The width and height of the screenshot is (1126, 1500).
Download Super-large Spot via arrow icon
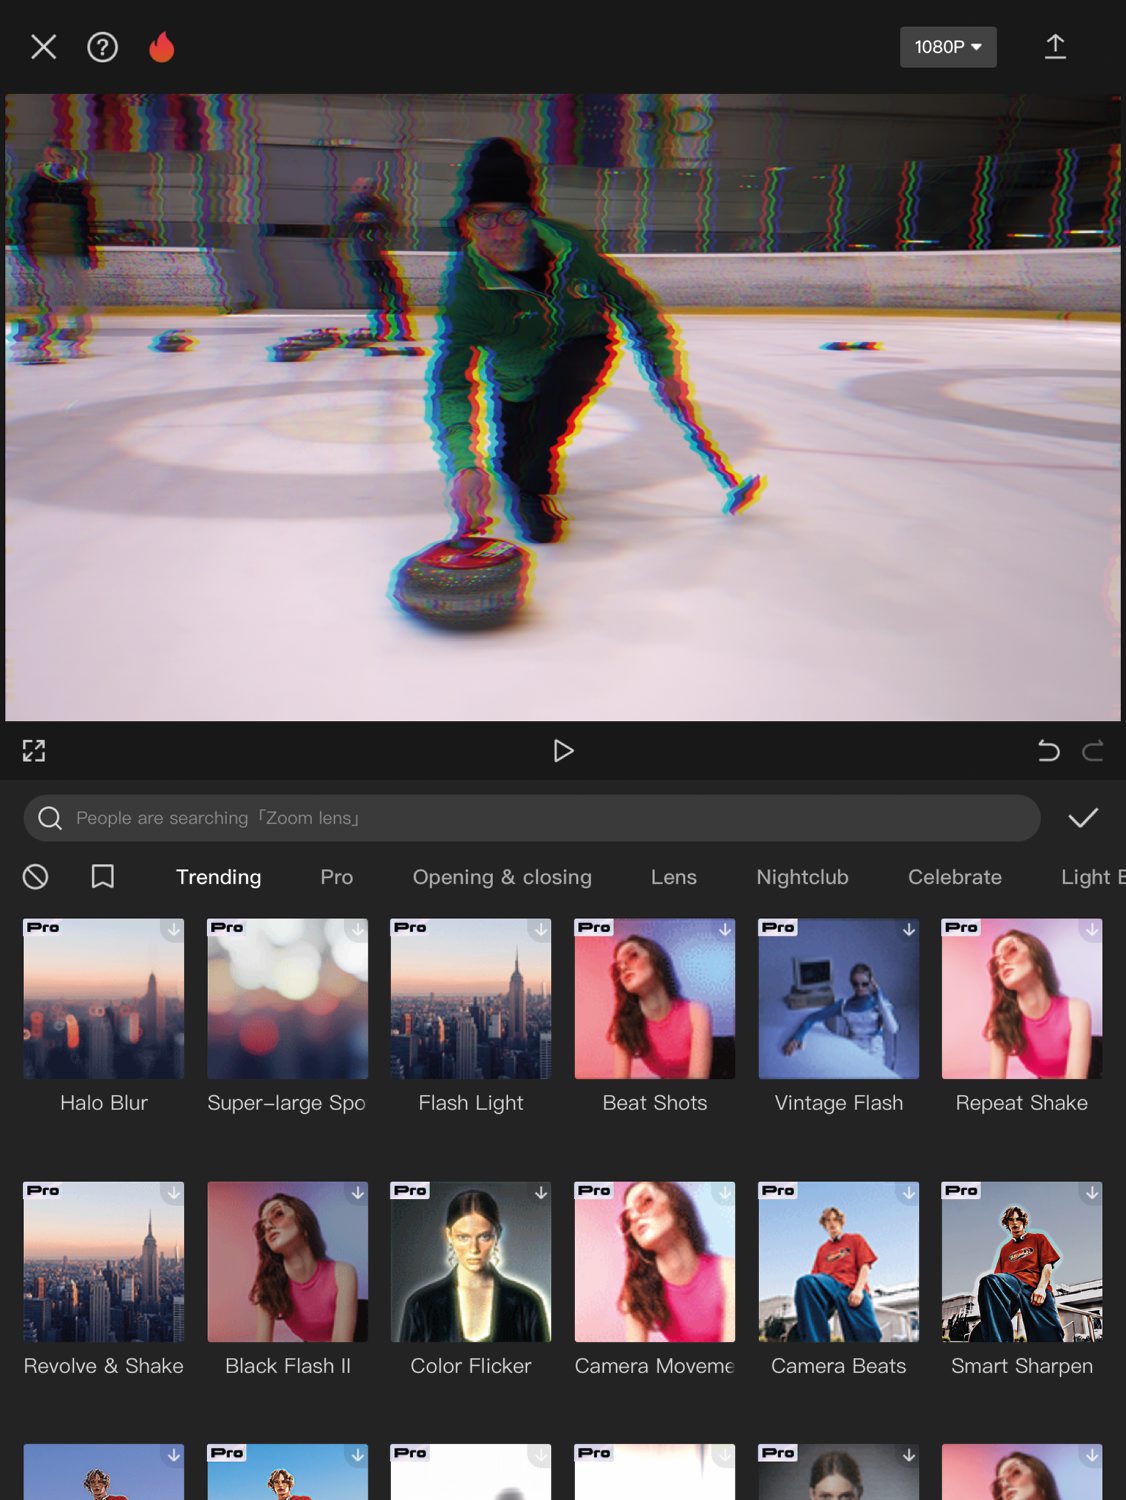pos(358,930)
